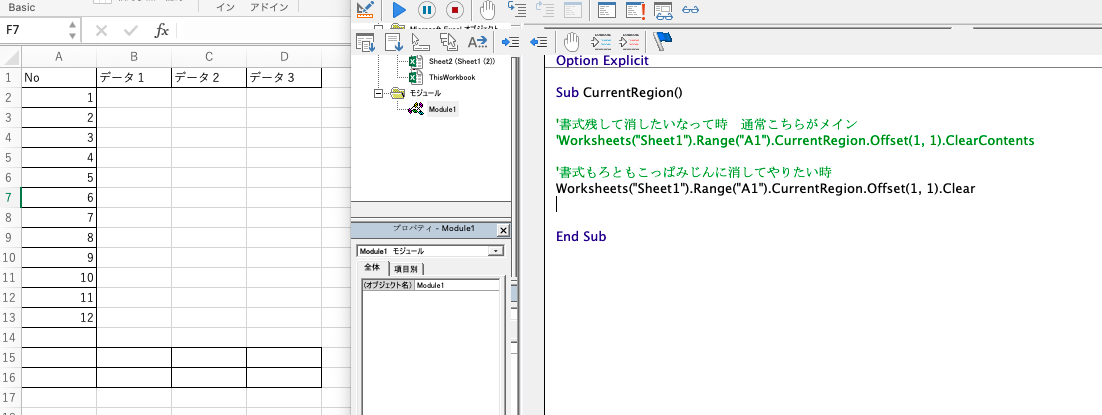Image resolution: width=1102 pixels, height=415 pixels.
Task: Click the 'Option Explicit' code line
Action: coord(602,60)
